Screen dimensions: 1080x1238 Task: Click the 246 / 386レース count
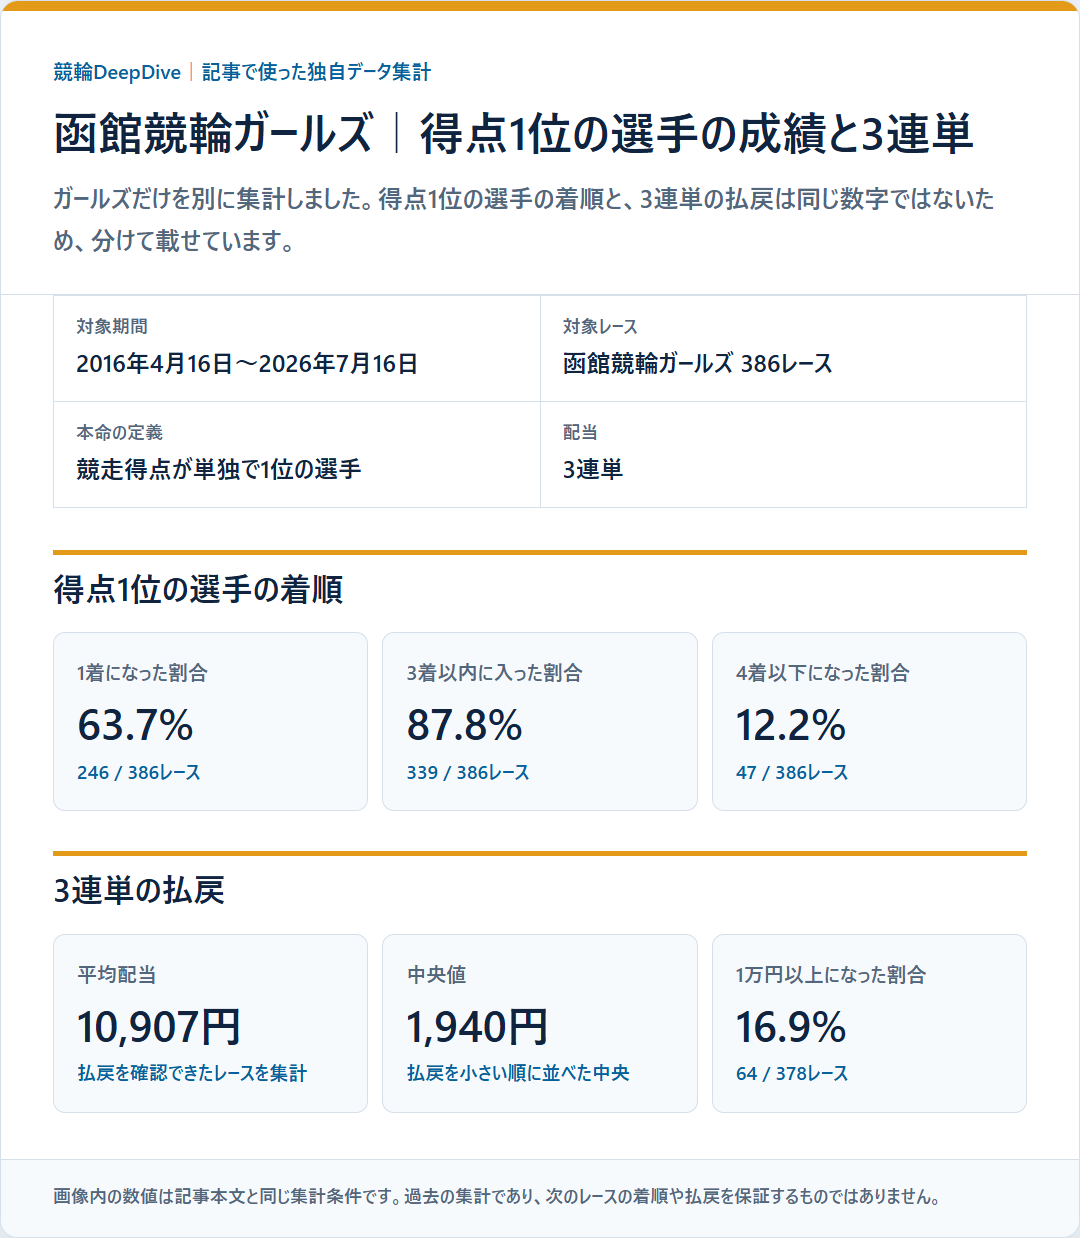click(139, 773)
